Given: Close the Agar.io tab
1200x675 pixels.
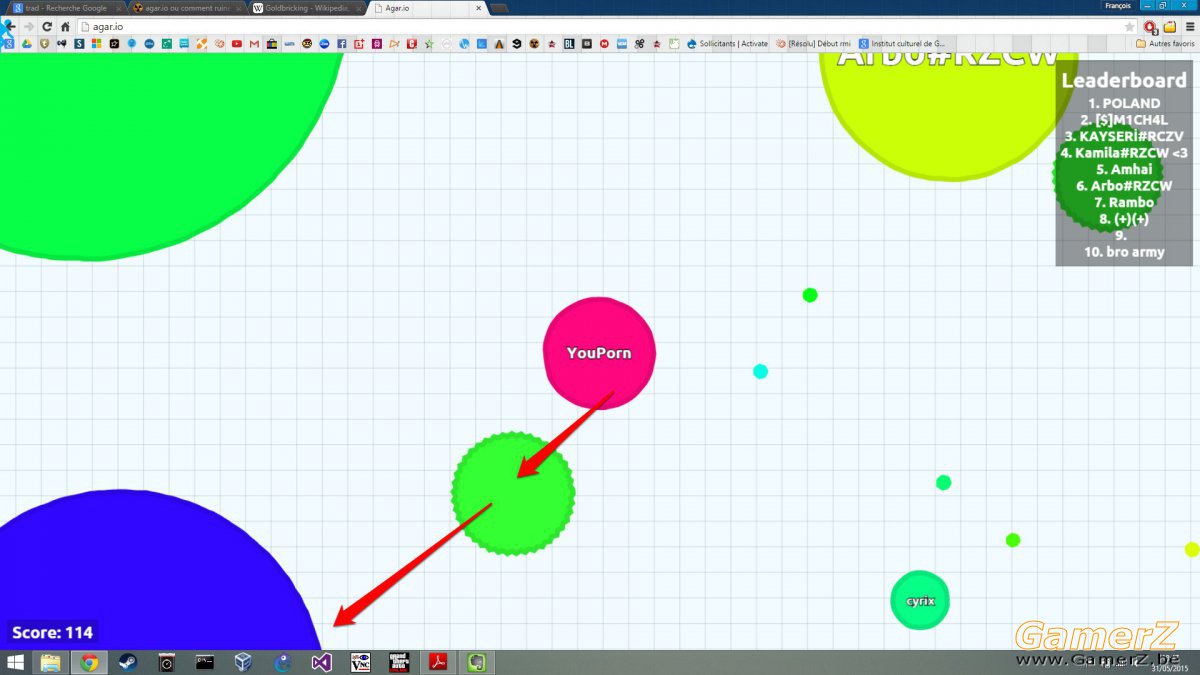Looking at the screenshot, I should (x=479, y=8).
